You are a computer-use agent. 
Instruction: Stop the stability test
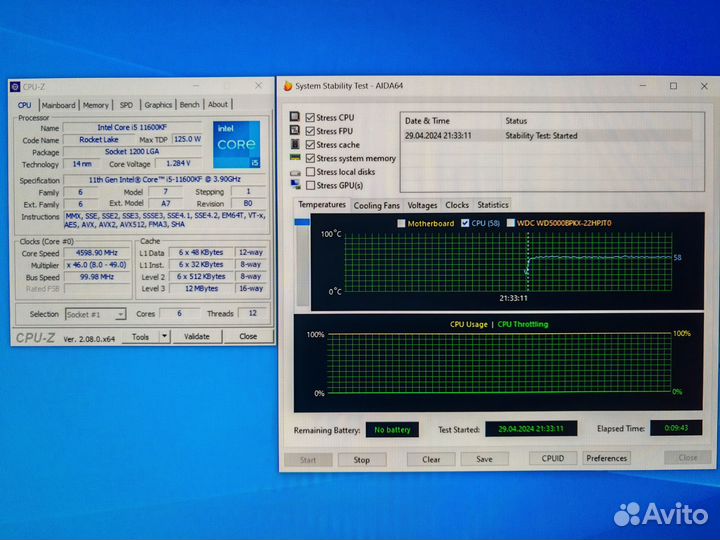(x=361, y=460)
